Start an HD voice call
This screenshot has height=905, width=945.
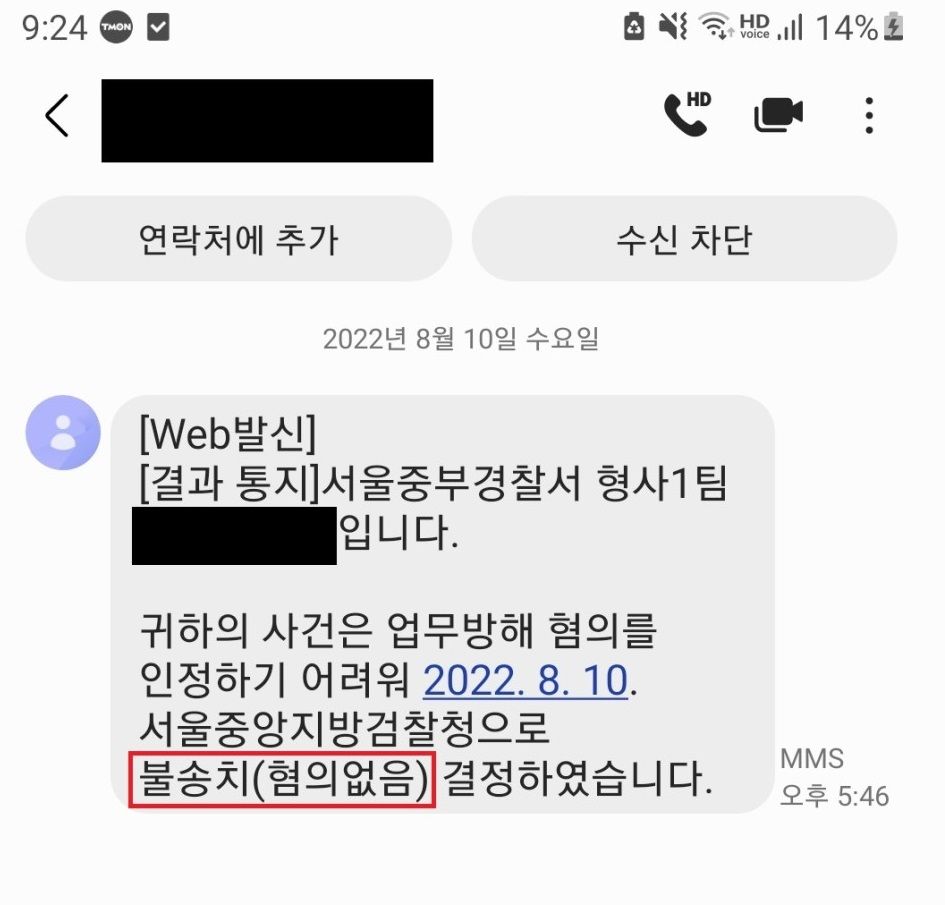(687, 114)
